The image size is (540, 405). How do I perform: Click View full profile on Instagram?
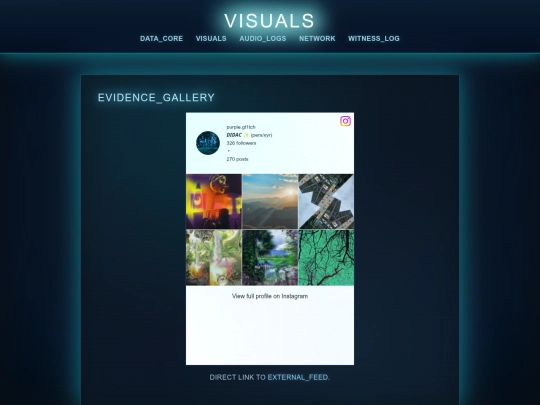click(x=270, y=296)
